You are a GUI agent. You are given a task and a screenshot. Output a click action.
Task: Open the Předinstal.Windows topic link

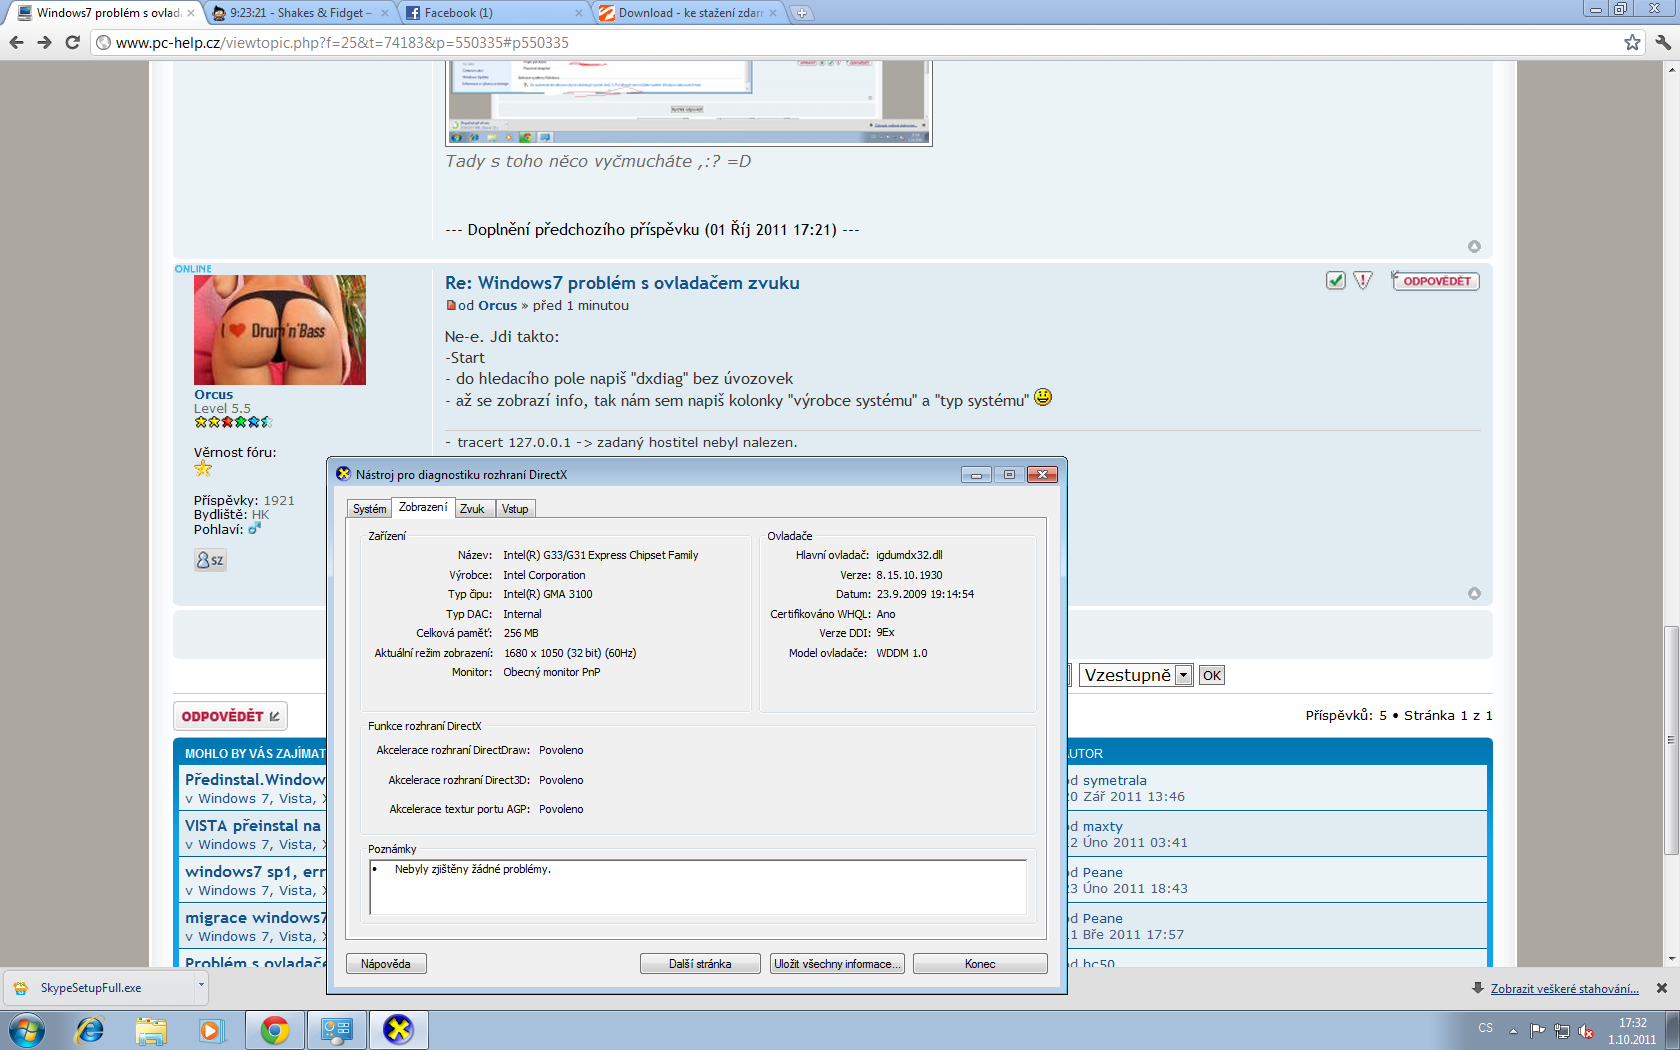tap(255, 779)
